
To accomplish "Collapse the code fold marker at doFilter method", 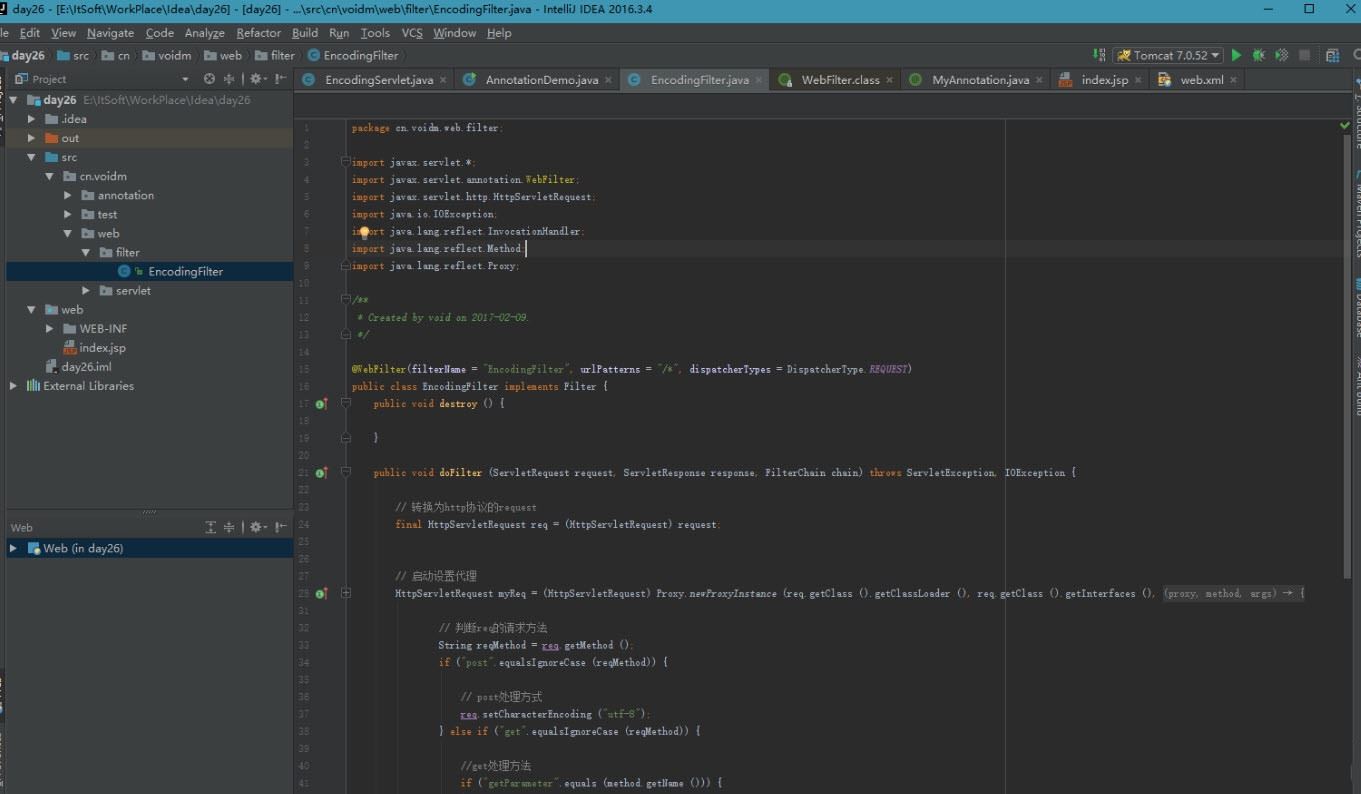I will (344, 472).
